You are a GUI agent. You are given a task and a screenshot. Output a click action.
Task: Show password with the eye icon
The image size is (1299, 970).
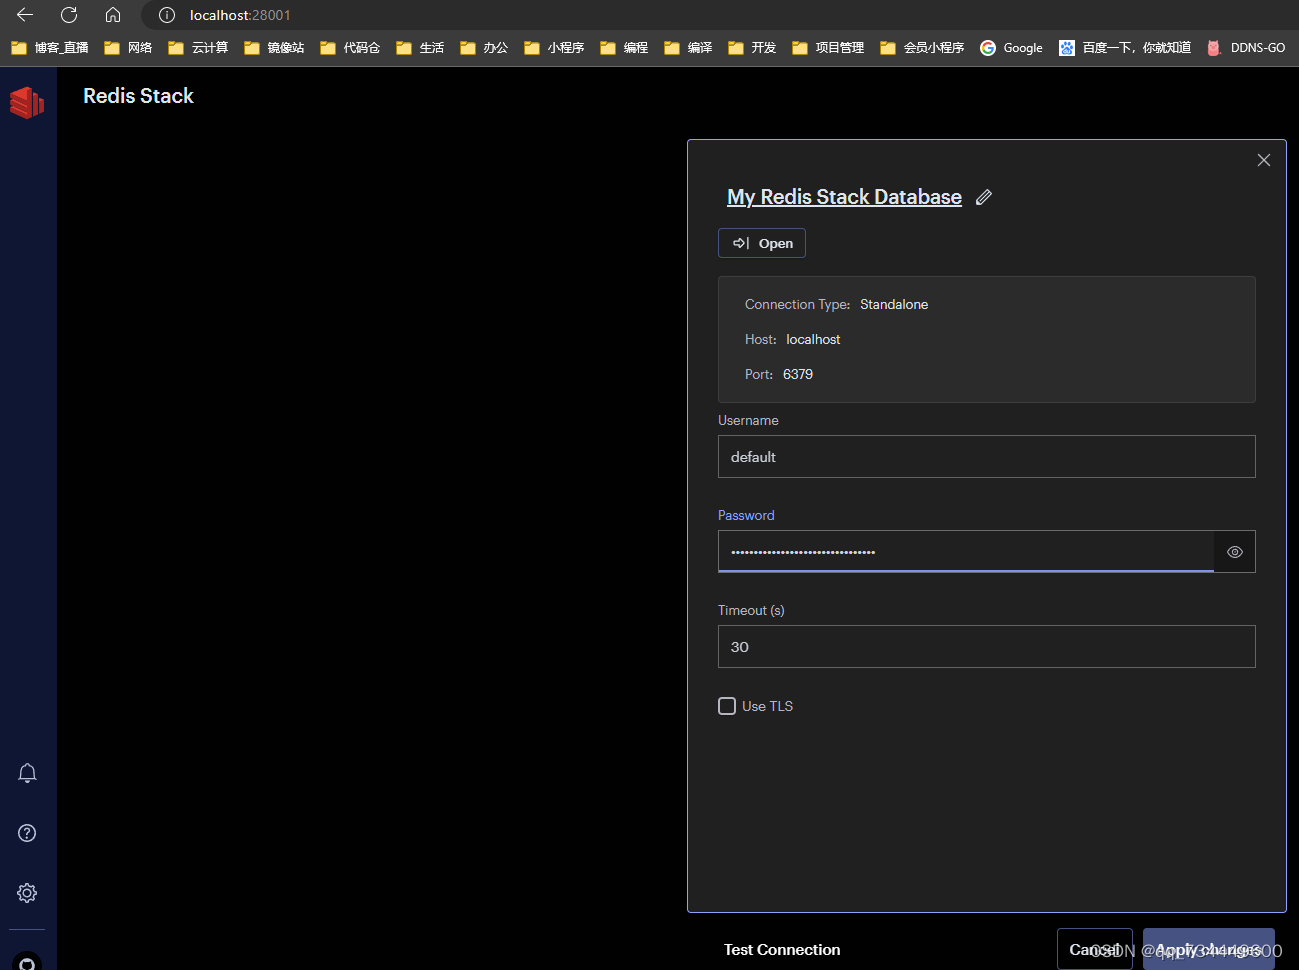point(1235,552)
